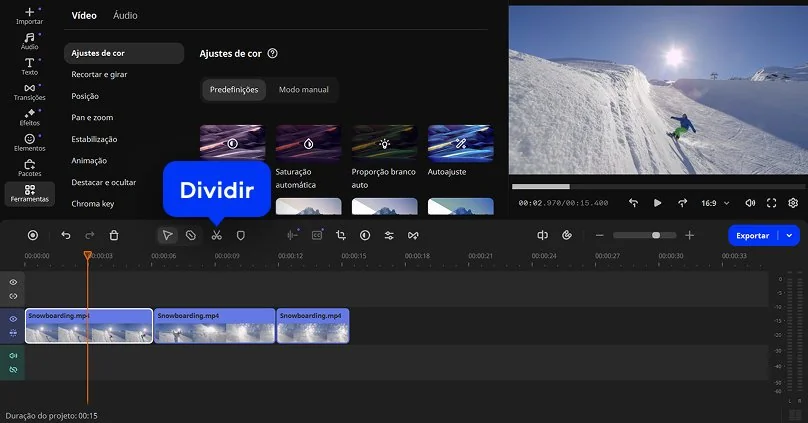808x423 pixels.
Task: Open the 16:9 aspect ratio dropdown
Action: (x=713, y=203)
